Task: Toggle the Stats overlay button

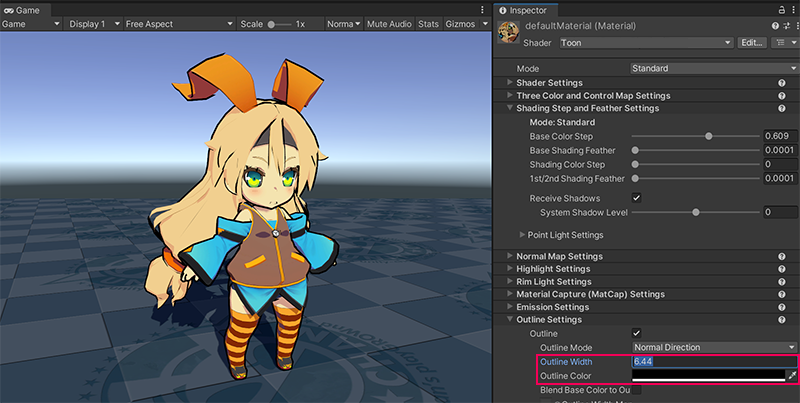Action: 428,24
